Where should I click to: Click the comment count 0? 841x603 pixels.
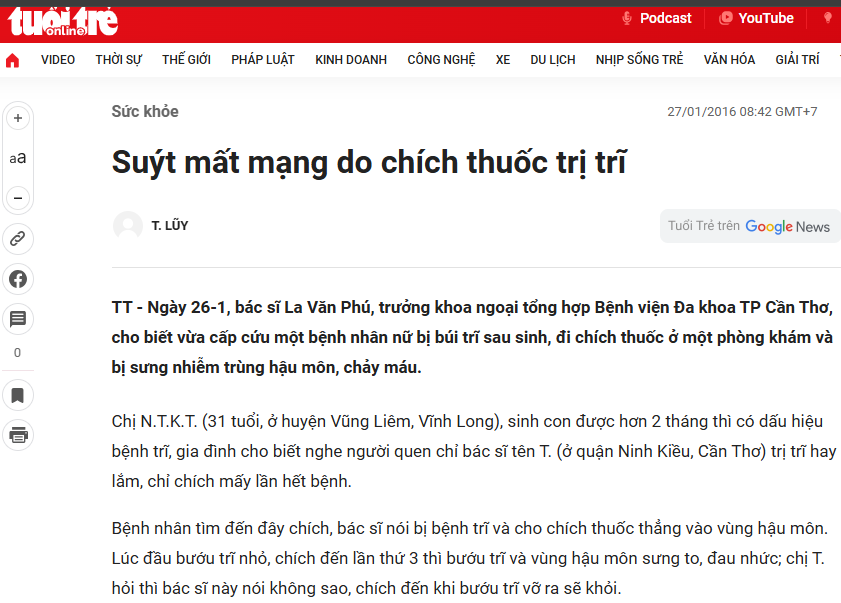18,353
